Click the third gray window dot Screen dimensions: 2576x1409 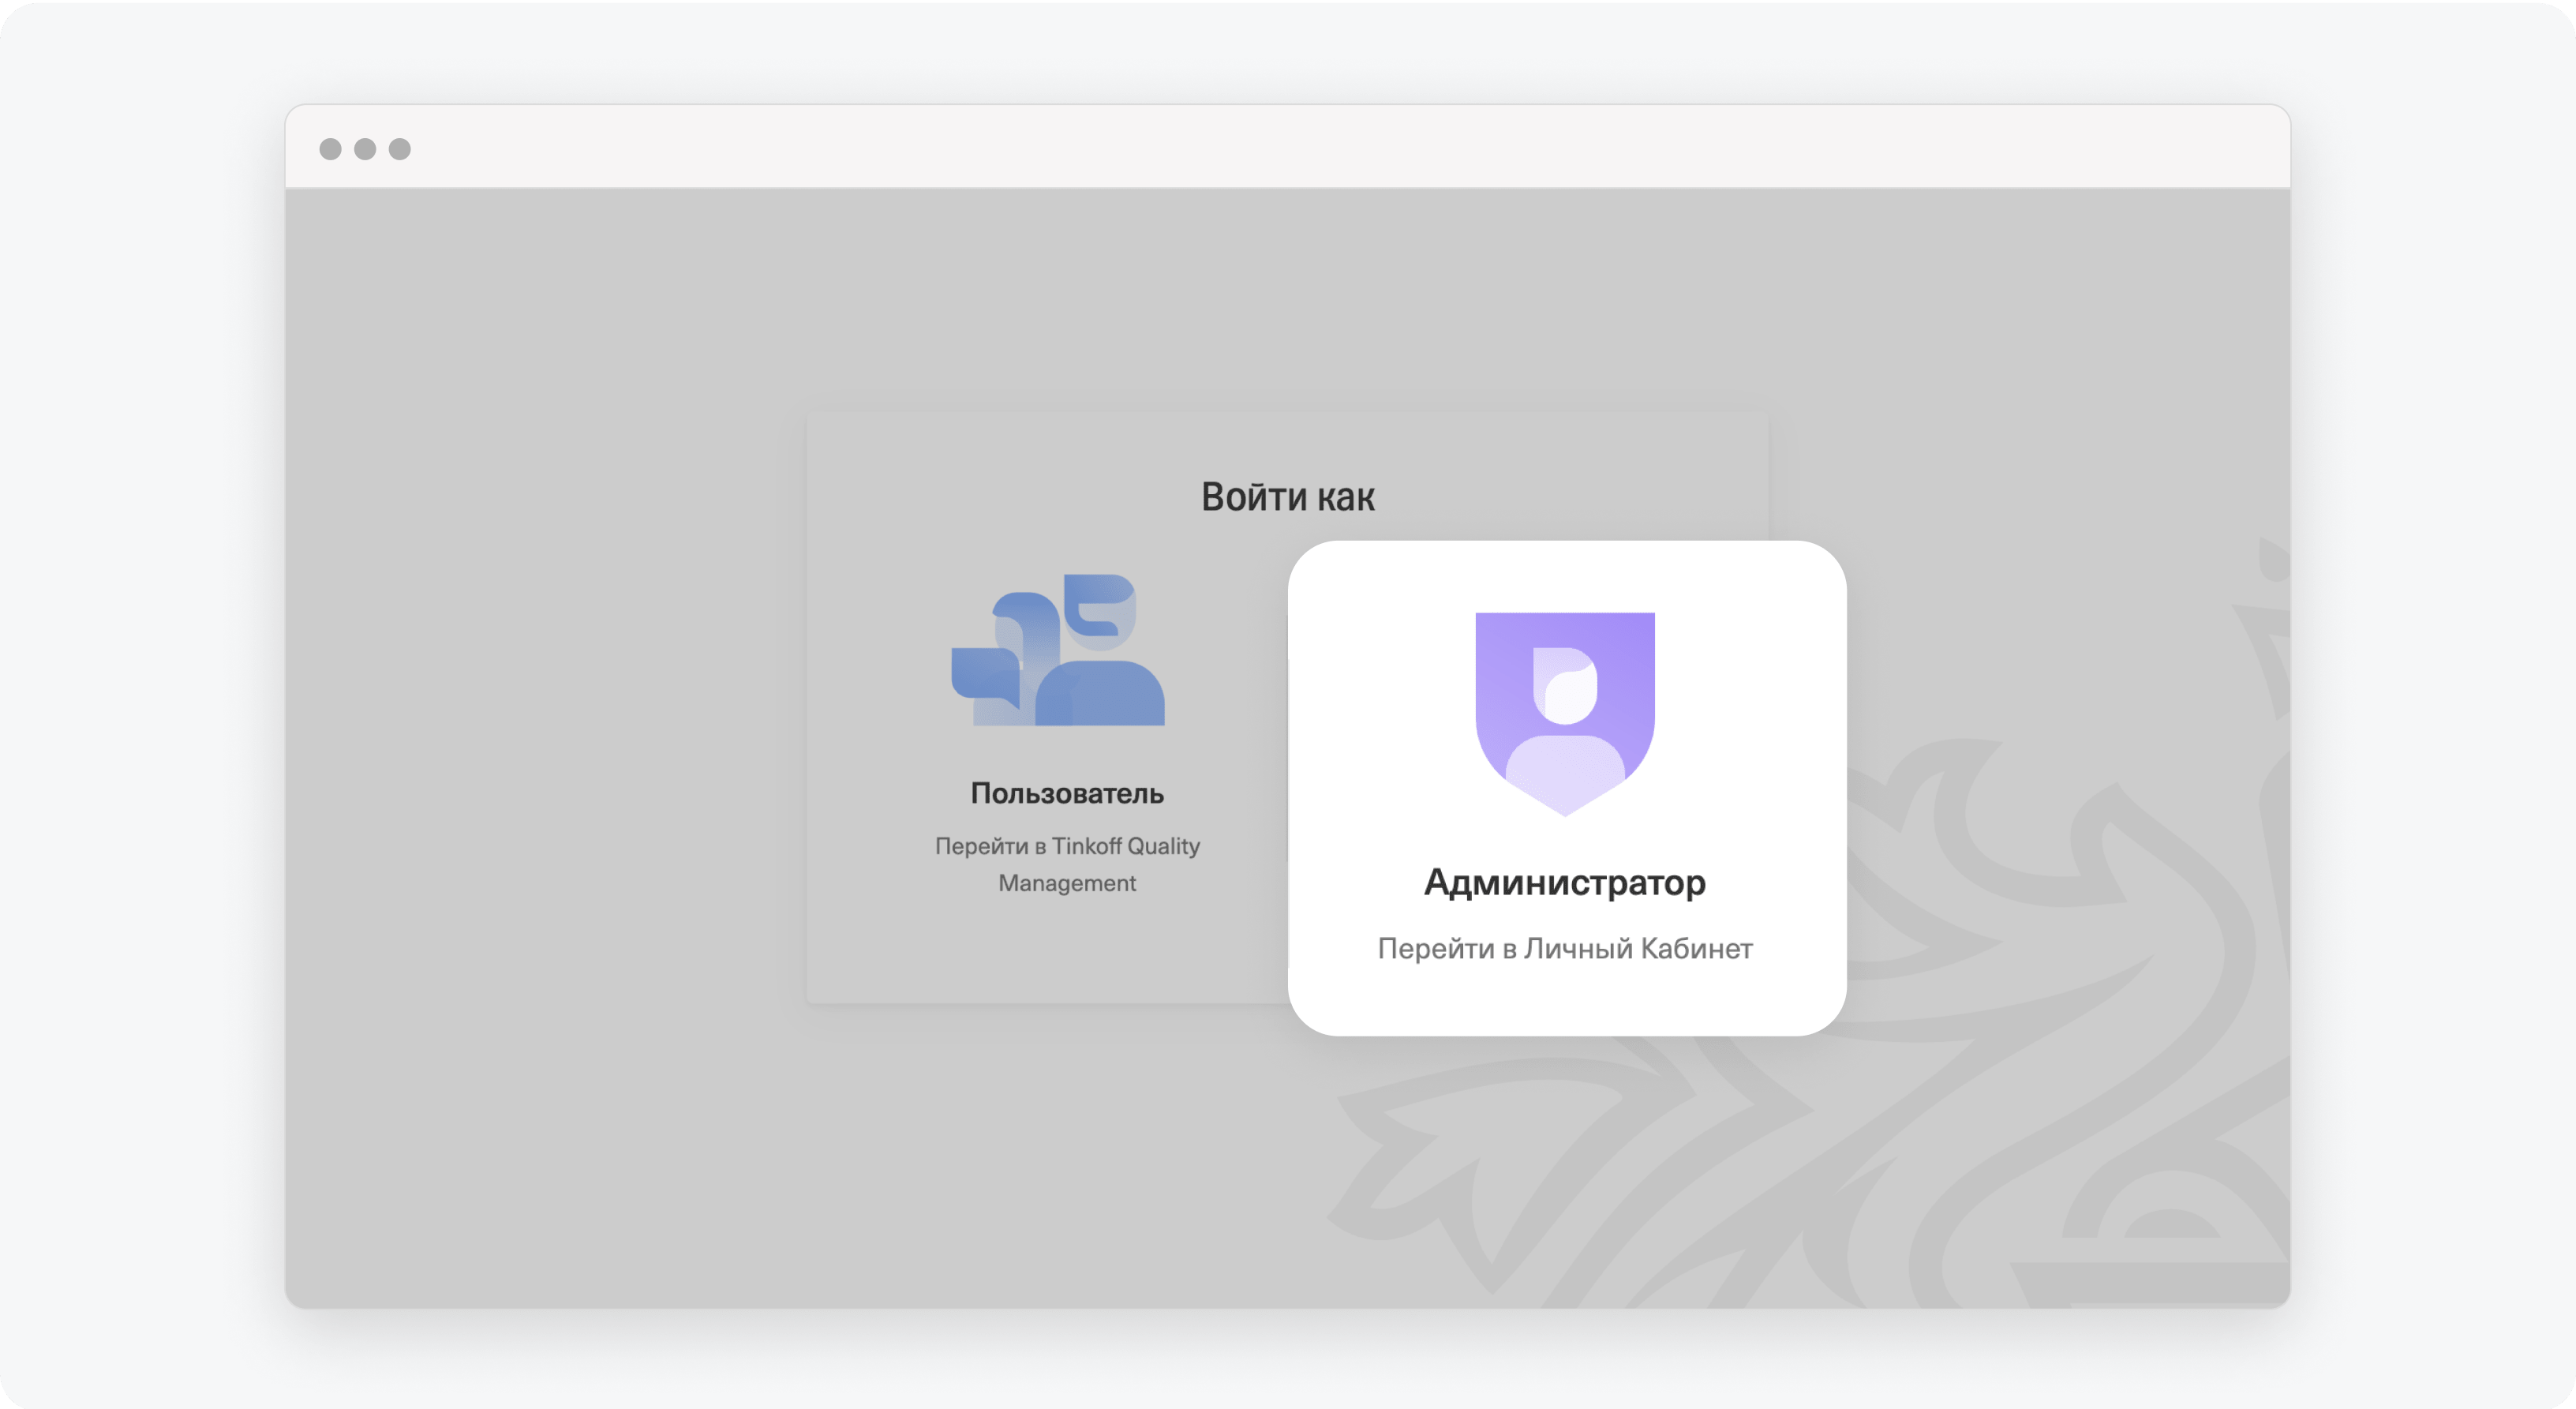pos(400,149)
